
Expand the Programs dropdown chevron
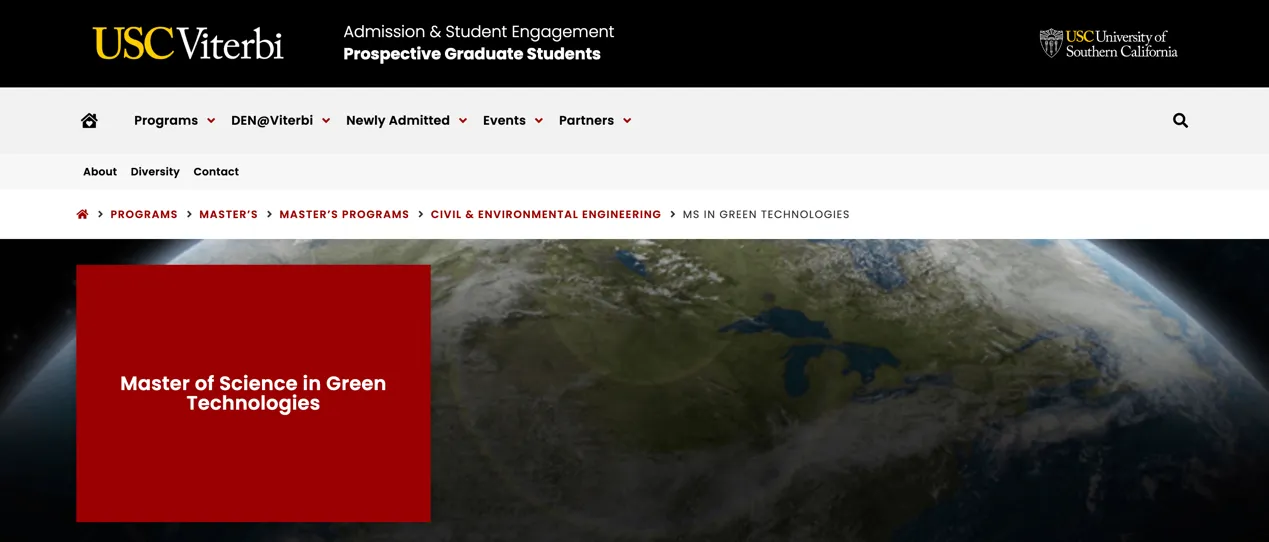(211, 121)
